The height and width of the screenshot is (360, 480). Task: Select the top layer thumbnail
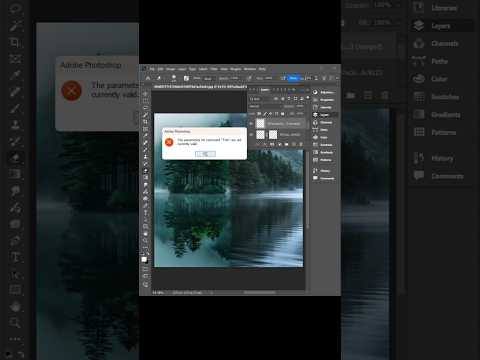point(260,124)
